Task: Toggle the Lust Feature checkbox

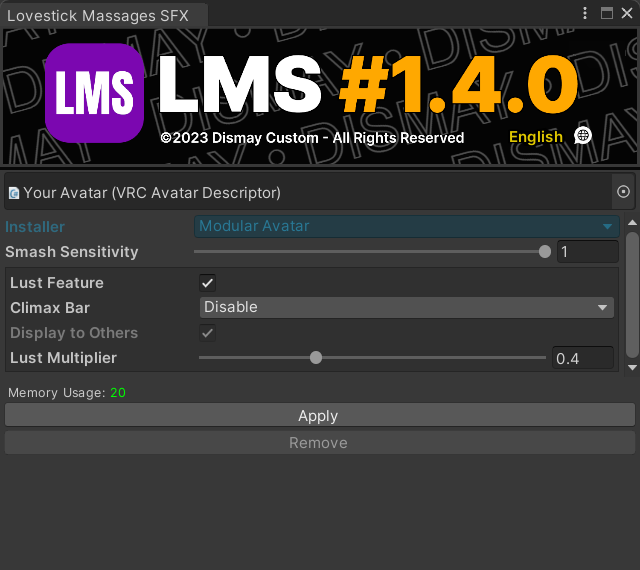Action: [207, 283]
